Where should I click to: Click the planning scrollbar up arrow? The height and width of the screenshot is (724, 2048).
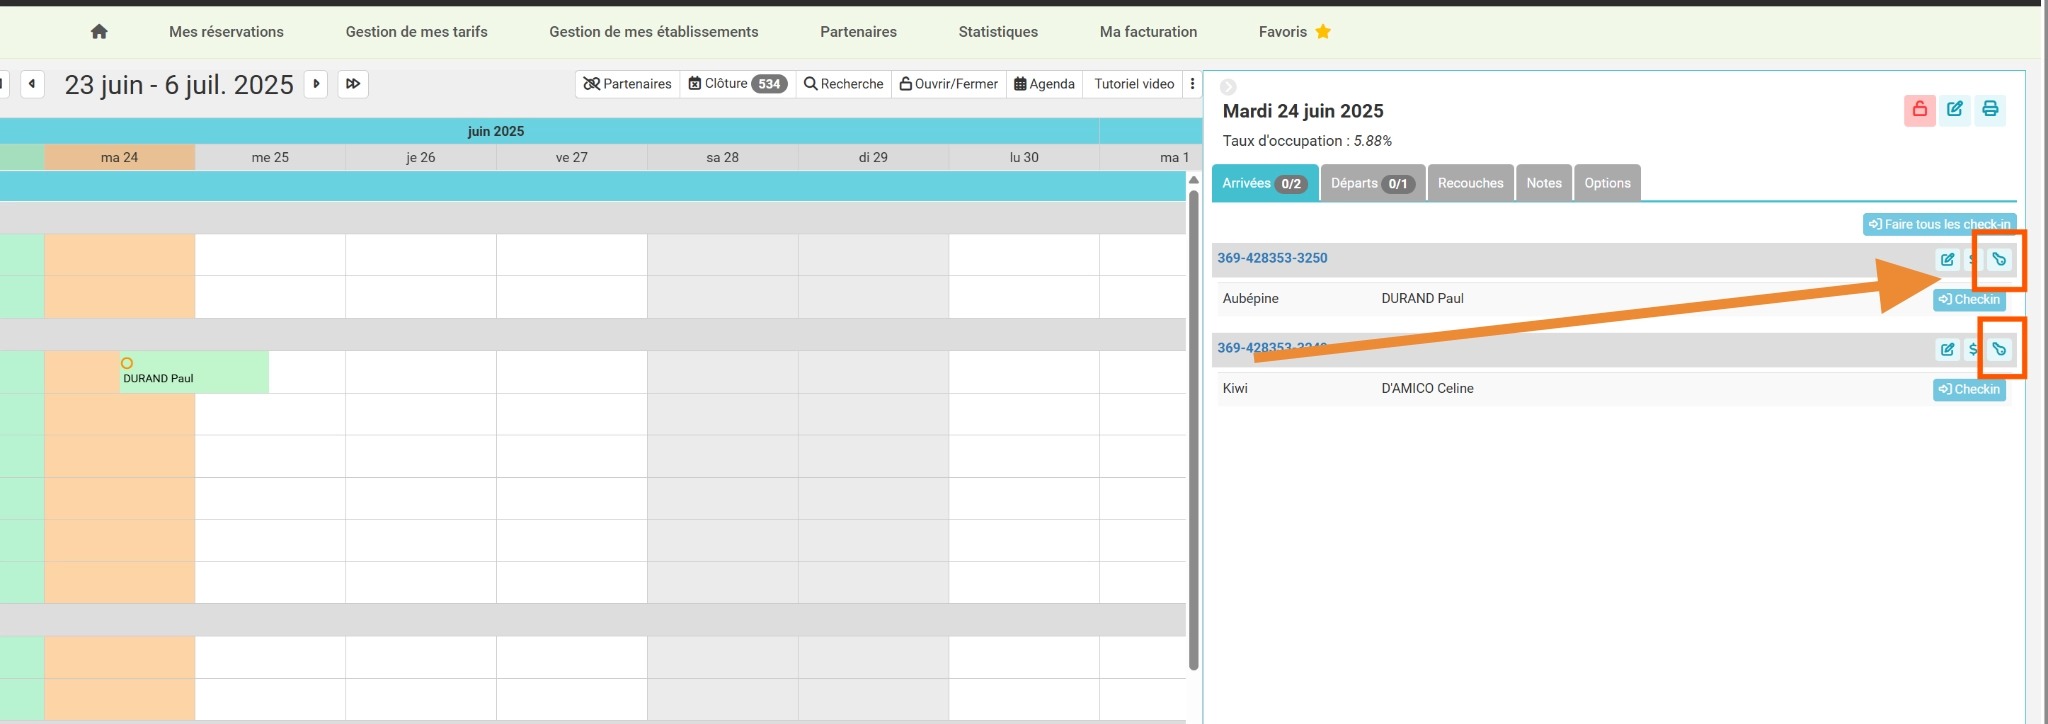coord(1193,180)
